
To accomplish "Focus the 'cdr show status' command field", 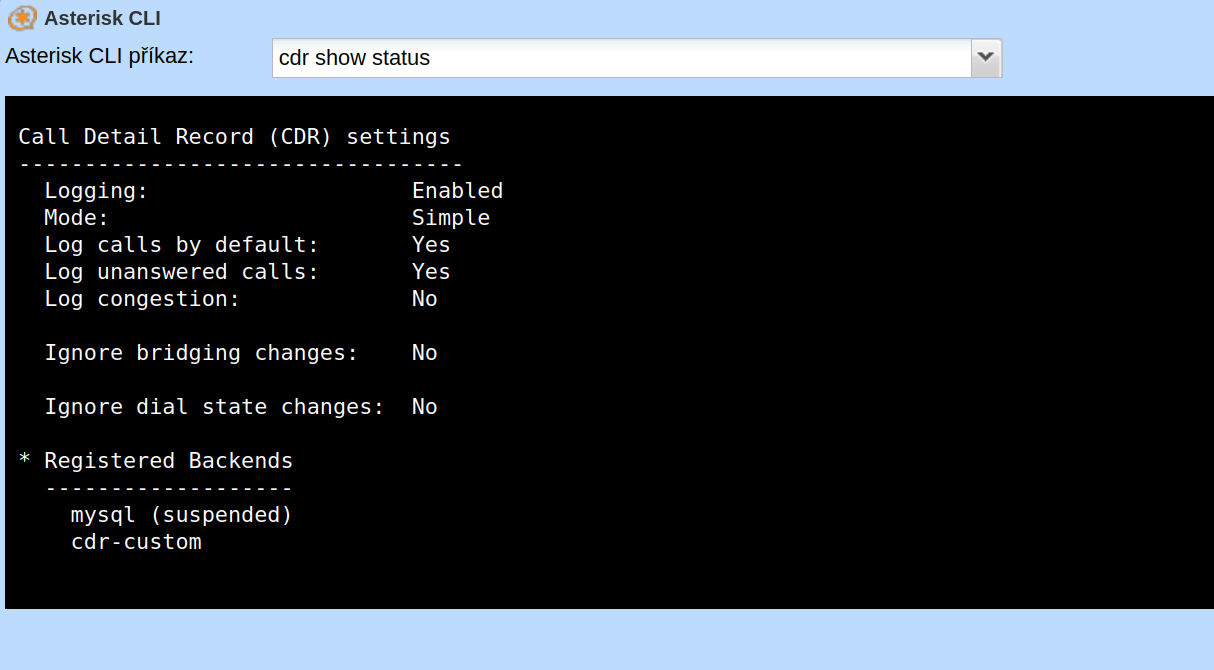I will coord(622,58).
